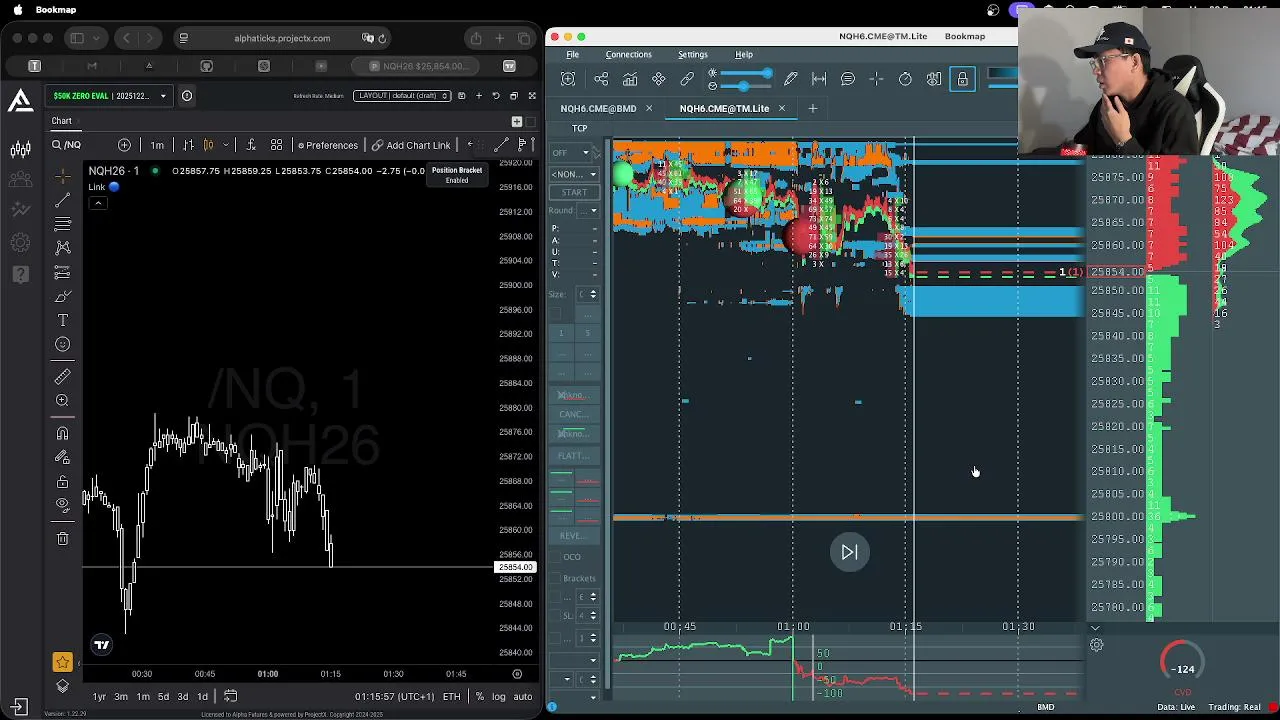This screenshot has width=1280, height=720.
Task: Toggle hide drawings eye icon
Action: pyautogui.click(x=62, y=505)
